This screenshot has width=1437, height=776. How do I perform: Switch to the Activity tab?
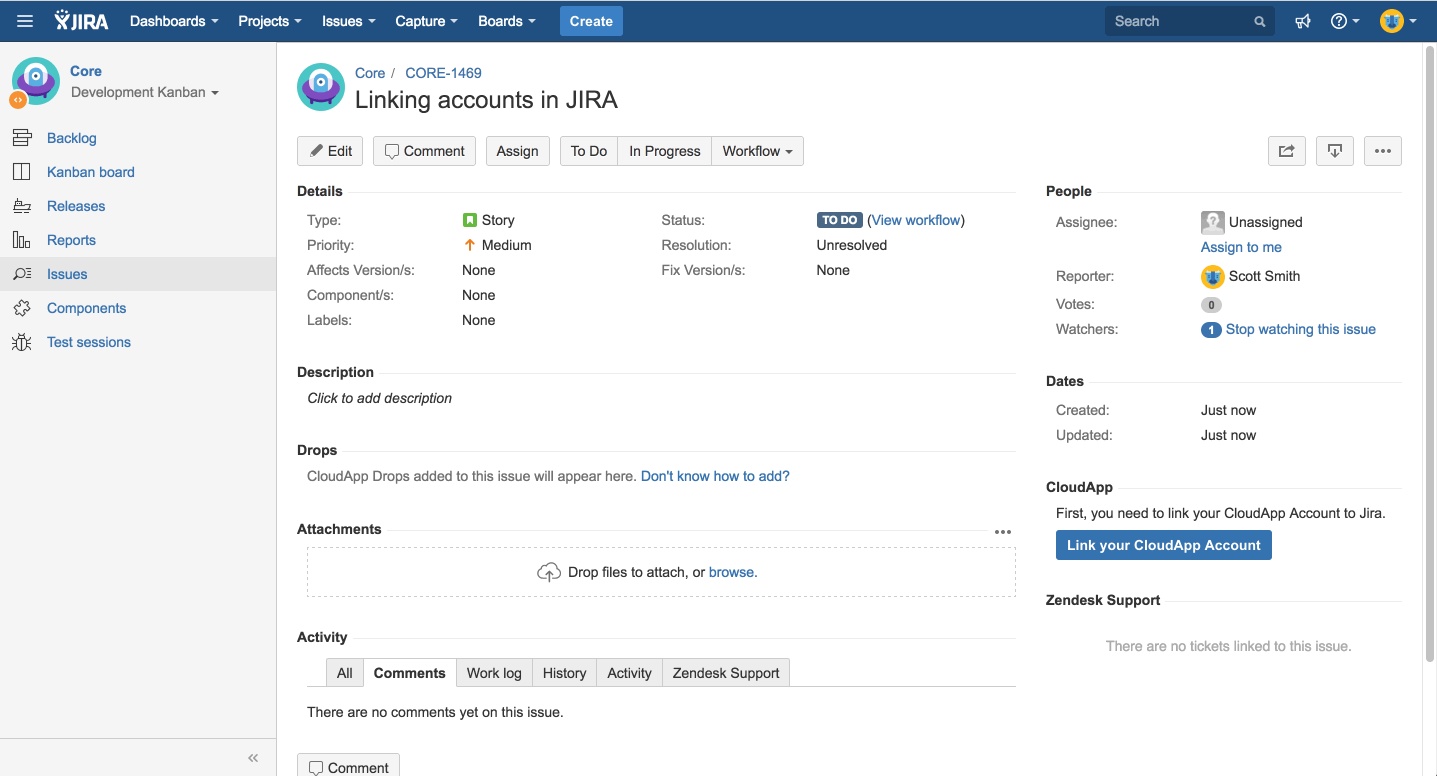point(630,673)
